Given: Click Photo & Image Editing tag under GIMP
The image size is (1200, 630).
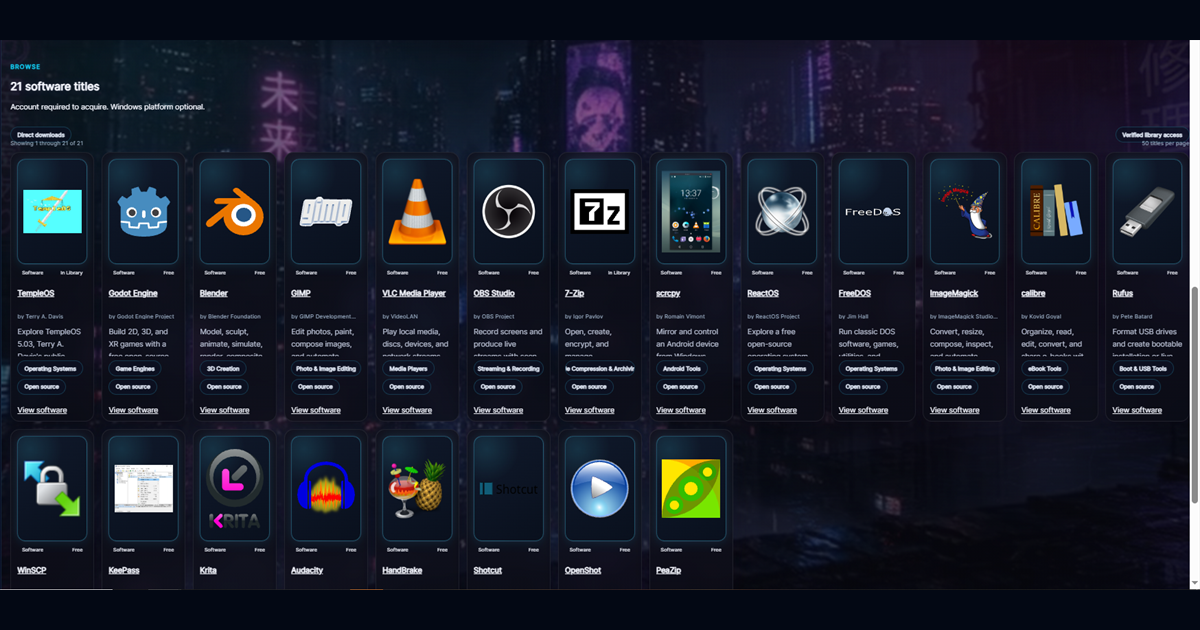Looking at the screenshot, I should [326, 369].
